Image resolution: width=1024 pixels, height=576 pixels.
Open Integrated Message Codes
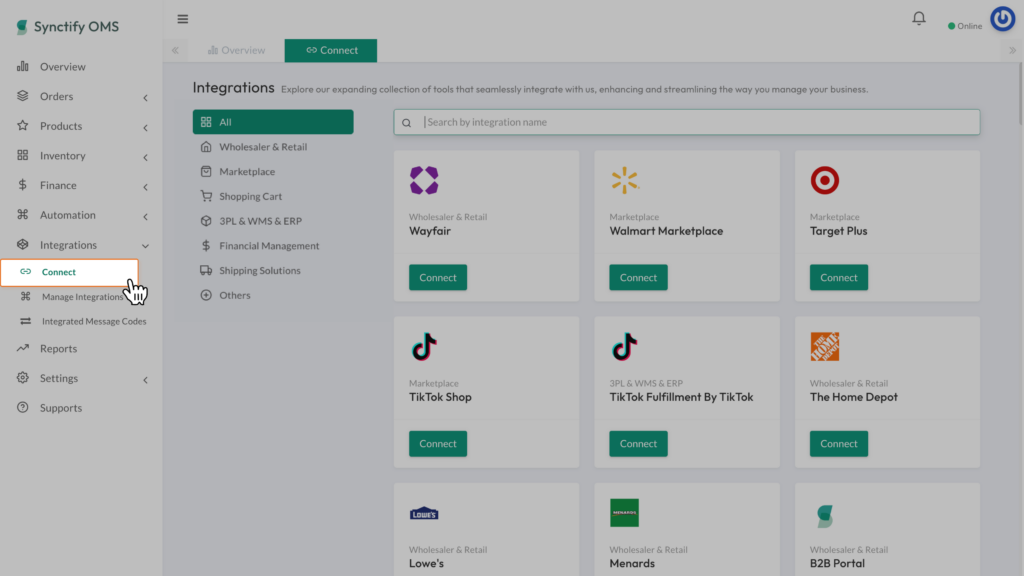pos(83,321)
